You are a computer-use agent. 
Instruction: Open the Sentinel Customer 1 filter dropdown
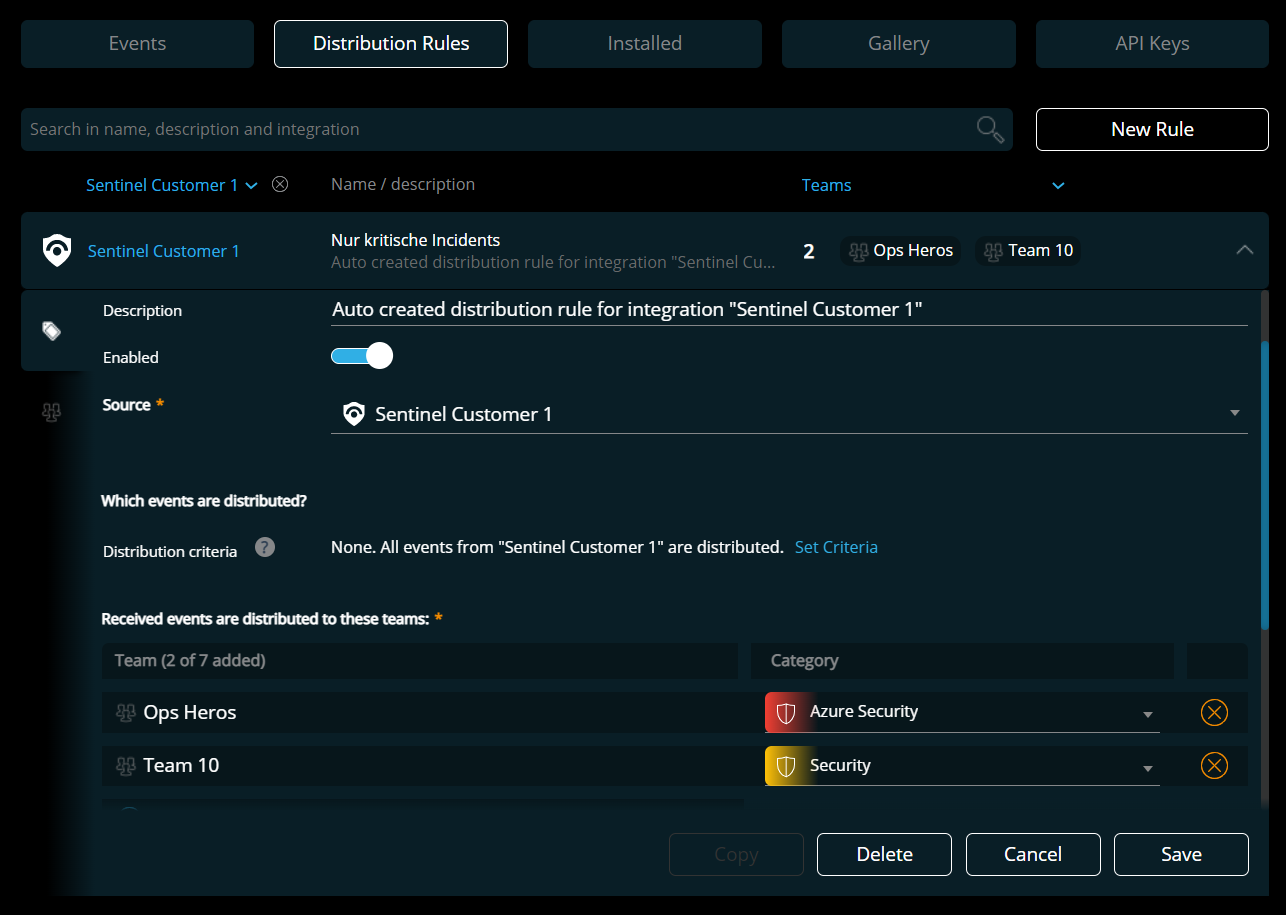point(172,185)
